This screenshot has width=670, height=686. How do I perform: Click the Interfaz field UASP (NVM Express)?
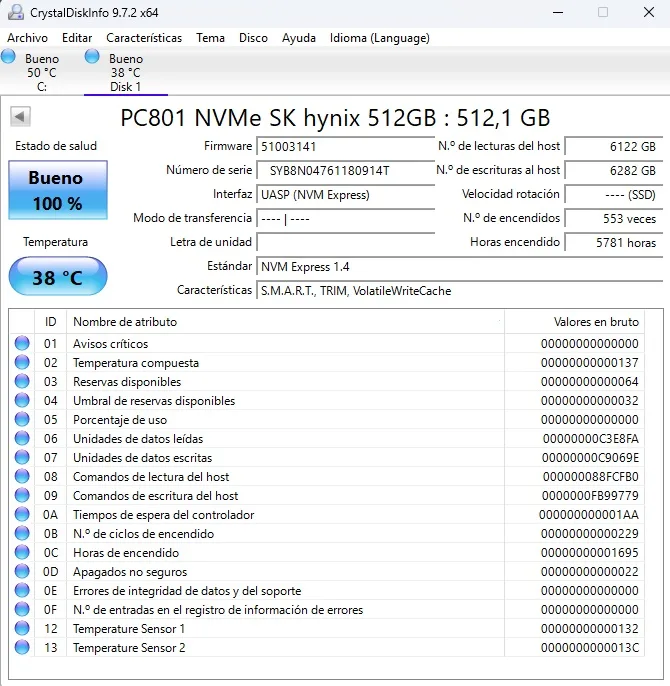click(x=345, y=194)
